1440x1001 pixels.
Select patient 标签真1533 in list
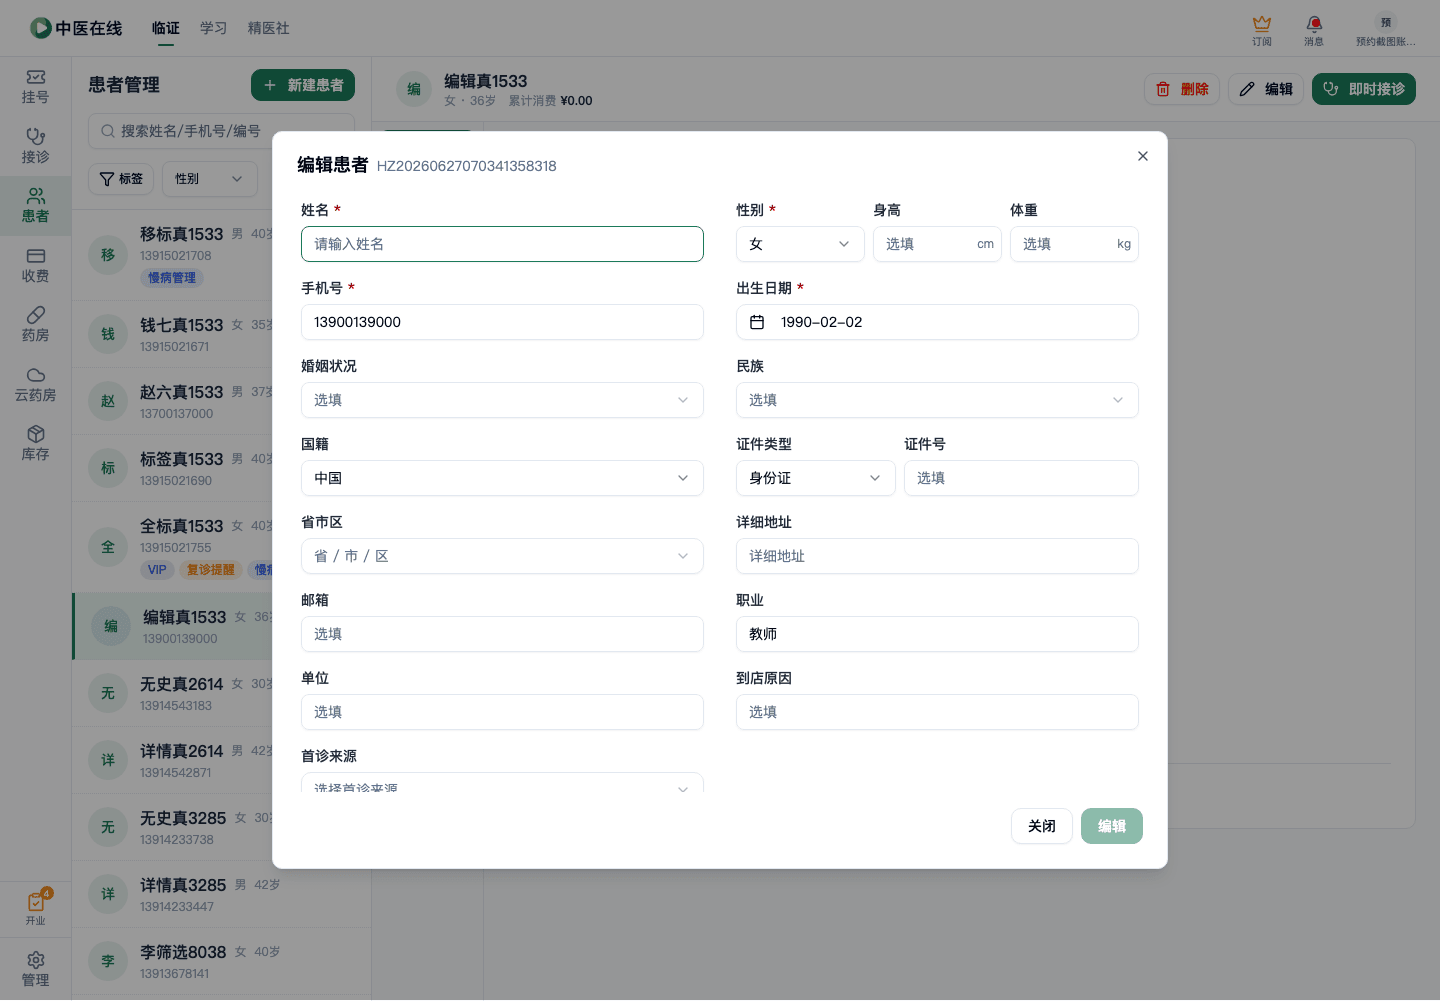pos(172,468)
